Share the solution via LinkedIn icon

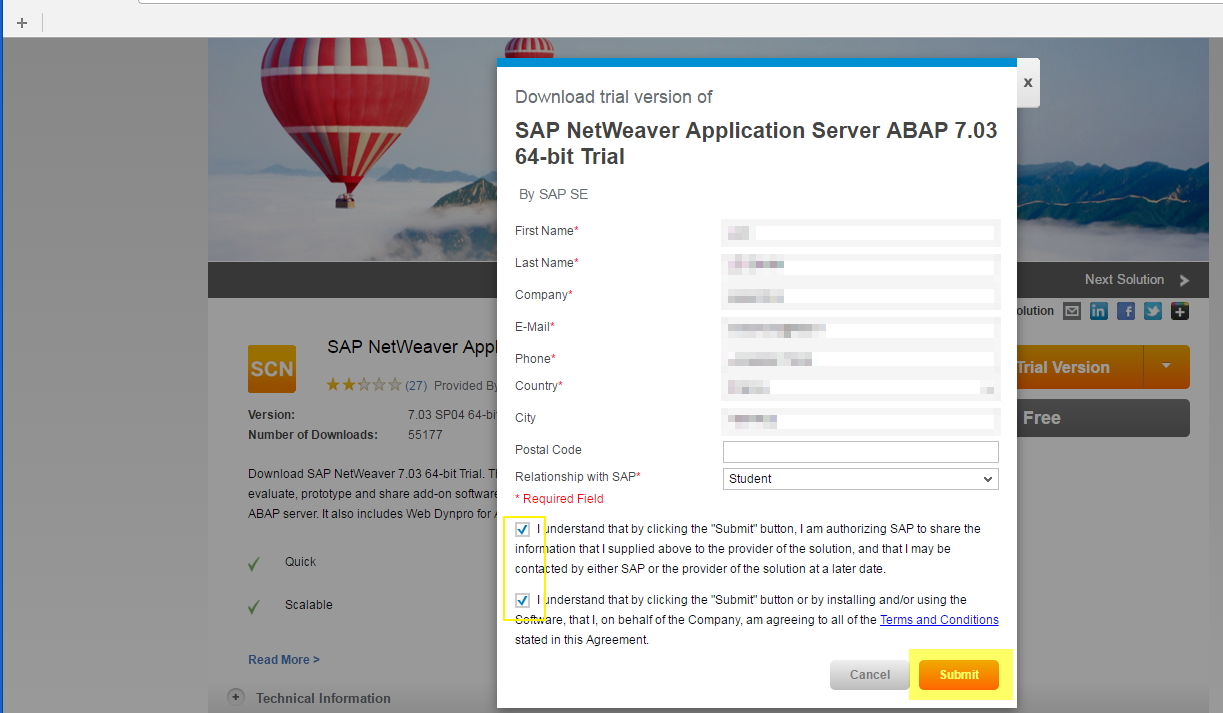click(1098, 311)
